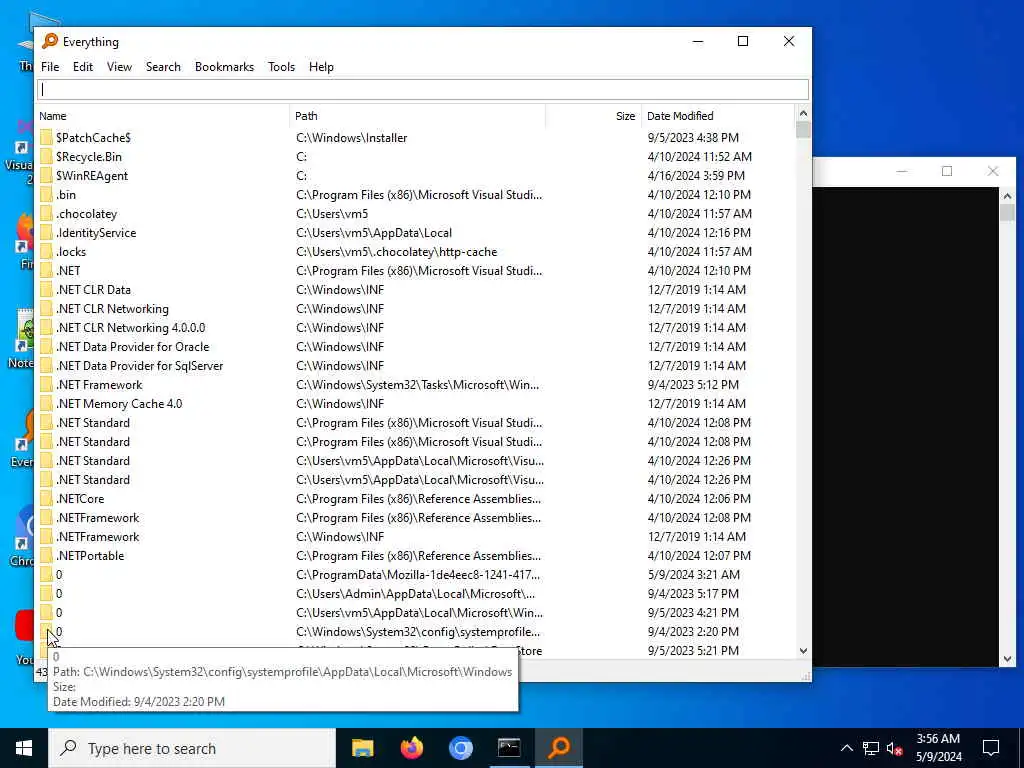Open the Search menu

point(163,67)
